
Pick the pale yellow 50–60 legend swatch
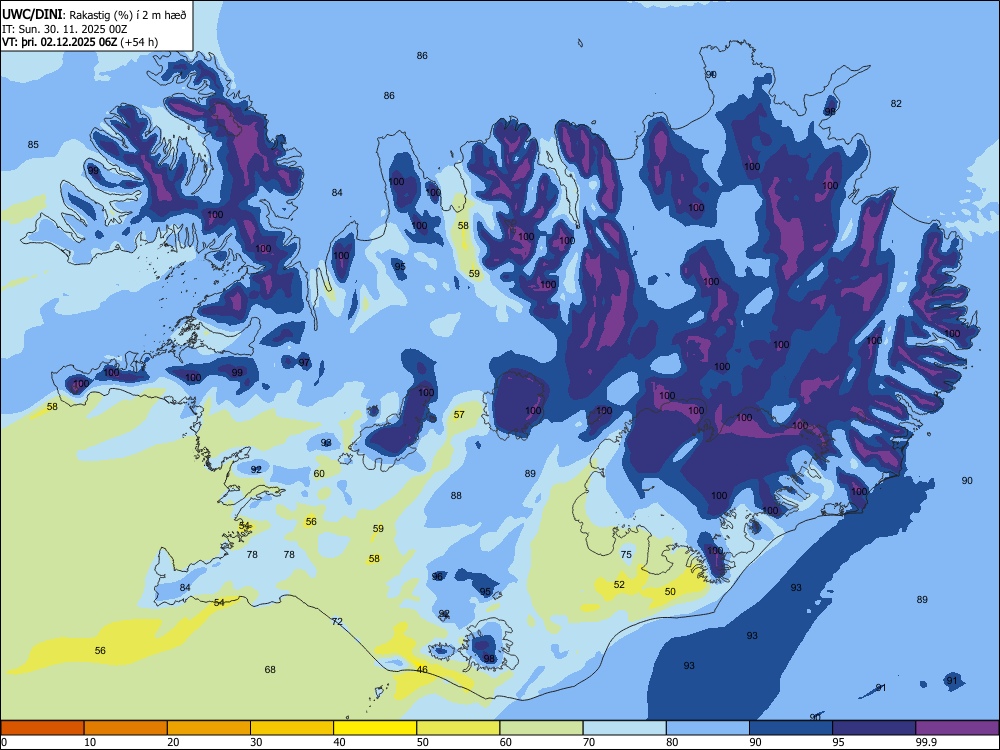[x=458, y=728]
